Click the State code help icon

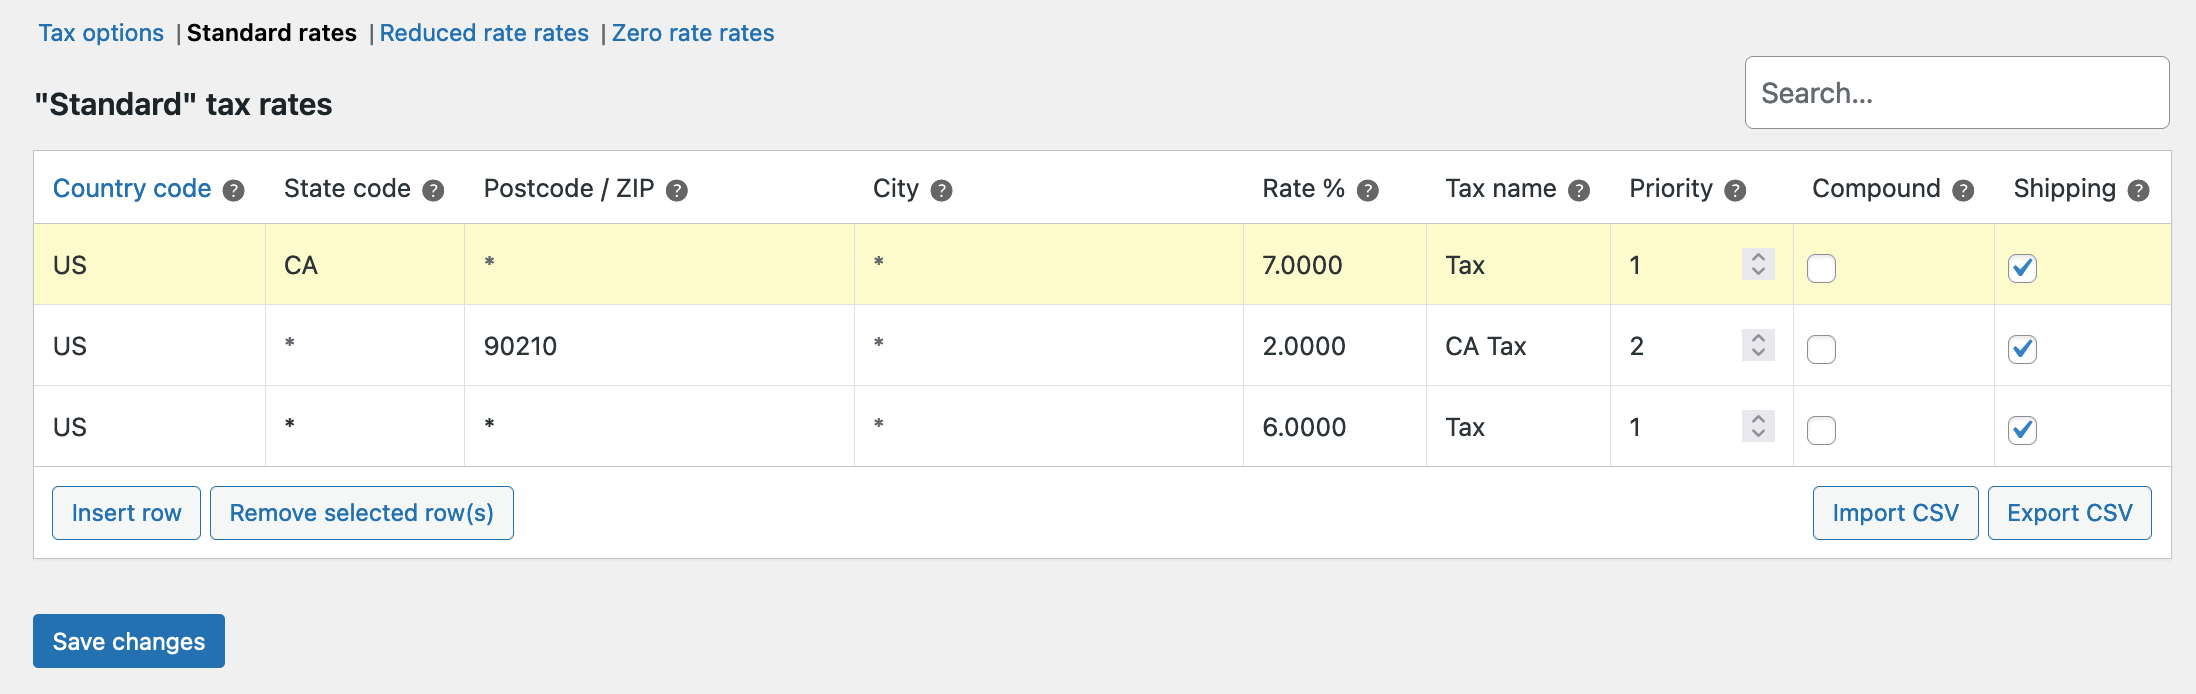pos(433,190)
